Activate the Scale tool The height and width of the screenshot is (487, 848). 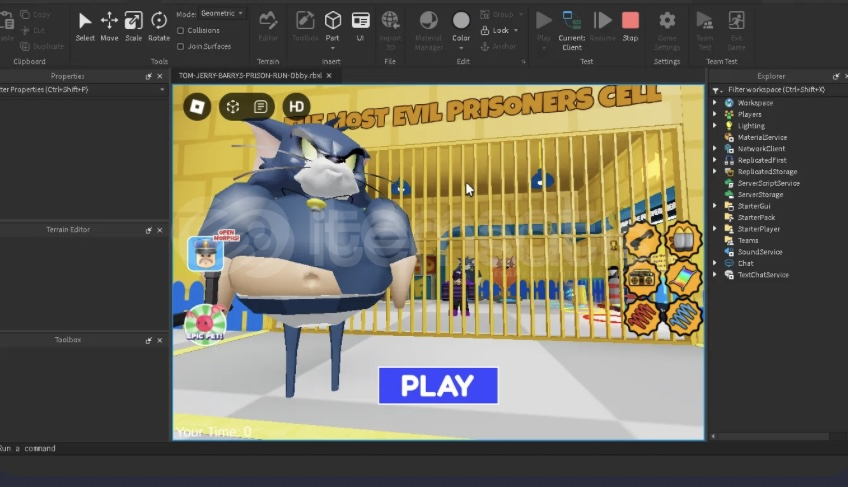point(134,27)
